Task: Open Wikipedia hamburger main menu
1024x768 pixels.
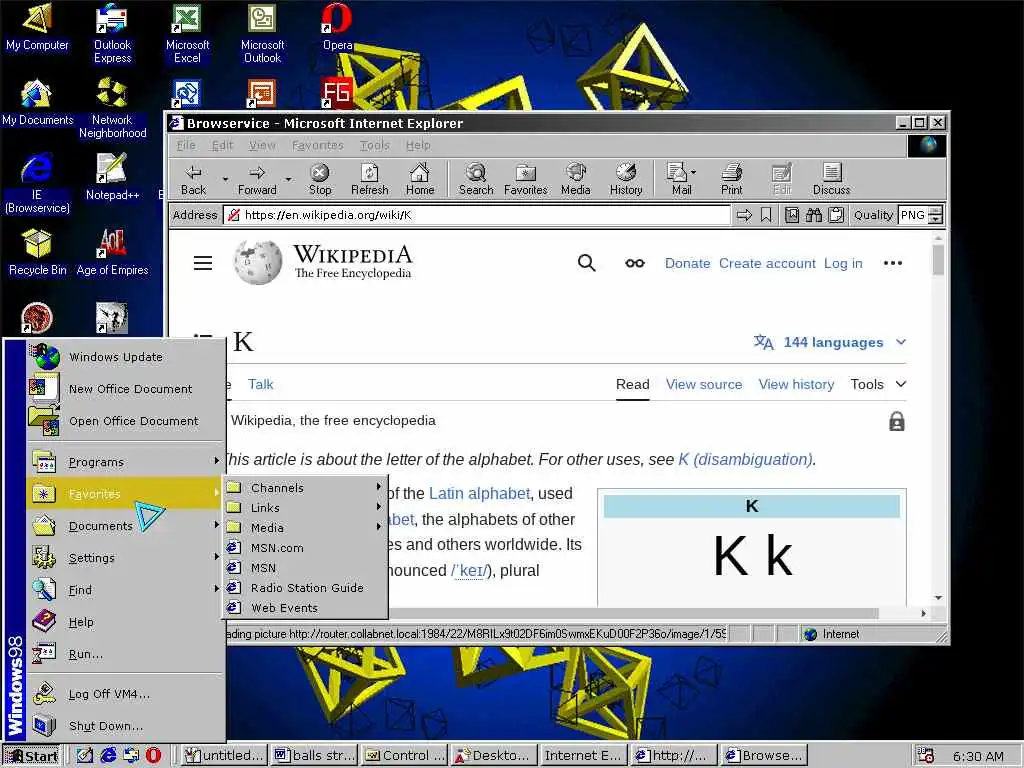Action: tap(203, 263)
